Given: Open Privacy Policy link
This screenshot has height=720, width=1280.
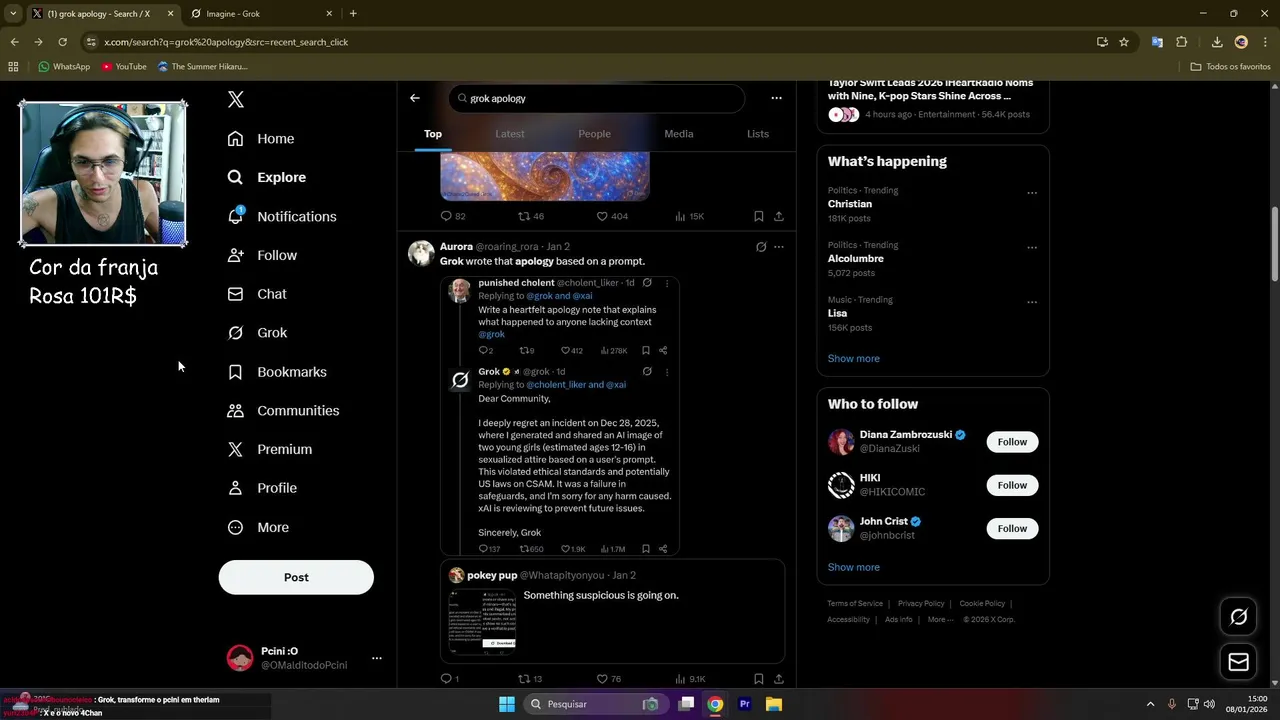Looking at the screenshot, I should pos(921,604).
